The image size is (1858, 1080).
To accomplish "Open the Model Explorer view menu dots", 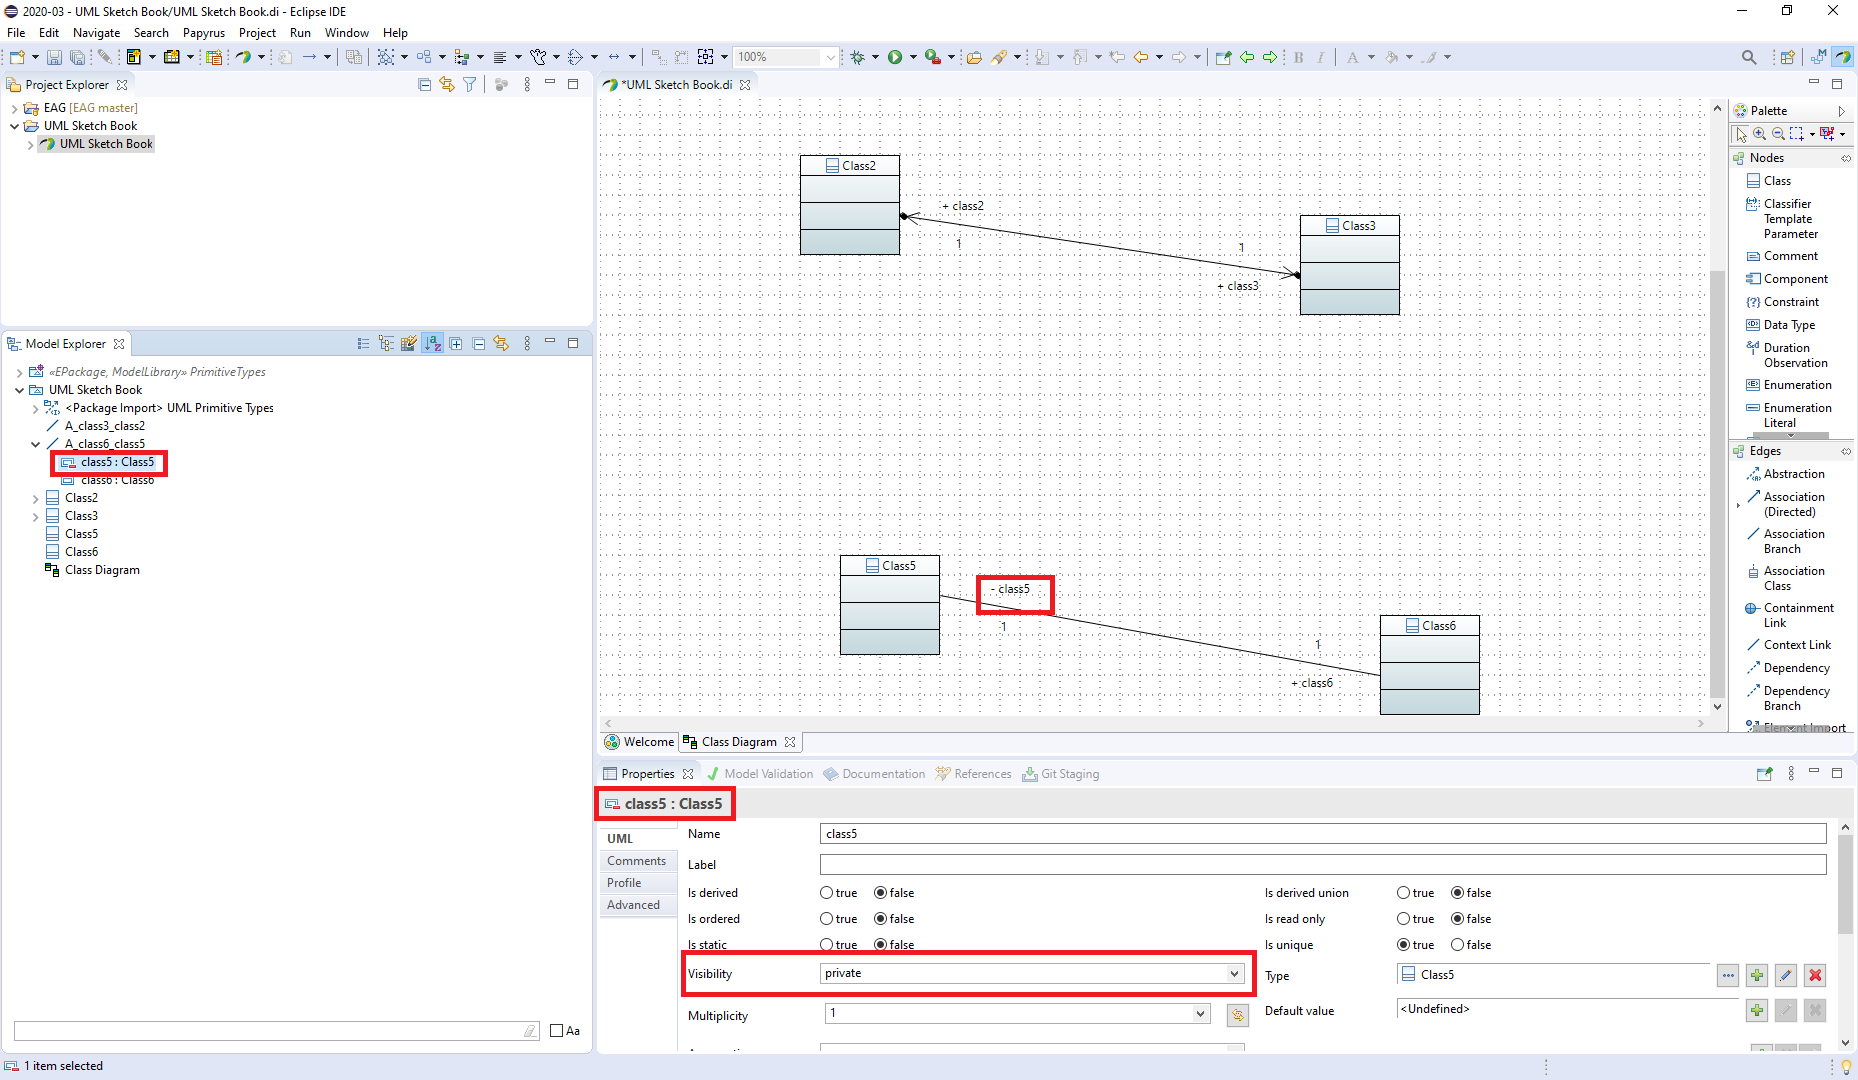I will [527, 343].
